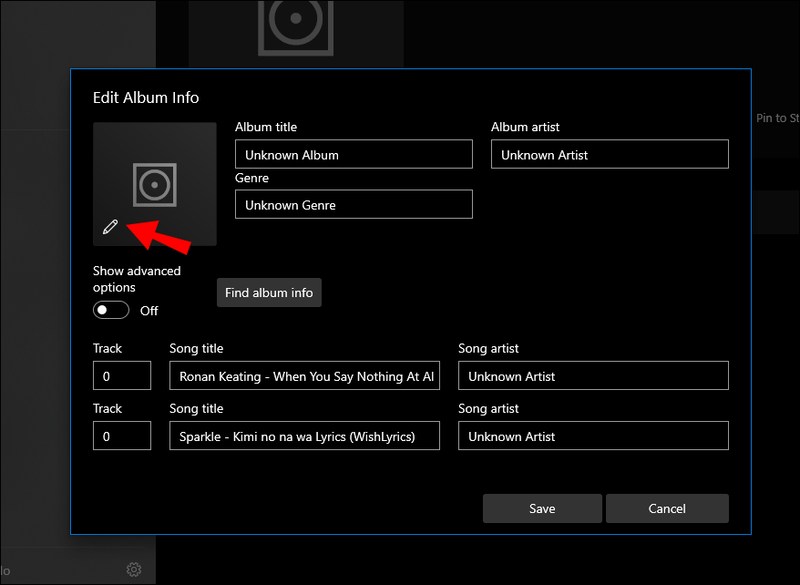The image size is (800, 585).
Task: Edit Sparkle - Kimi no na wa title field
Action: [x=305, y=436]
